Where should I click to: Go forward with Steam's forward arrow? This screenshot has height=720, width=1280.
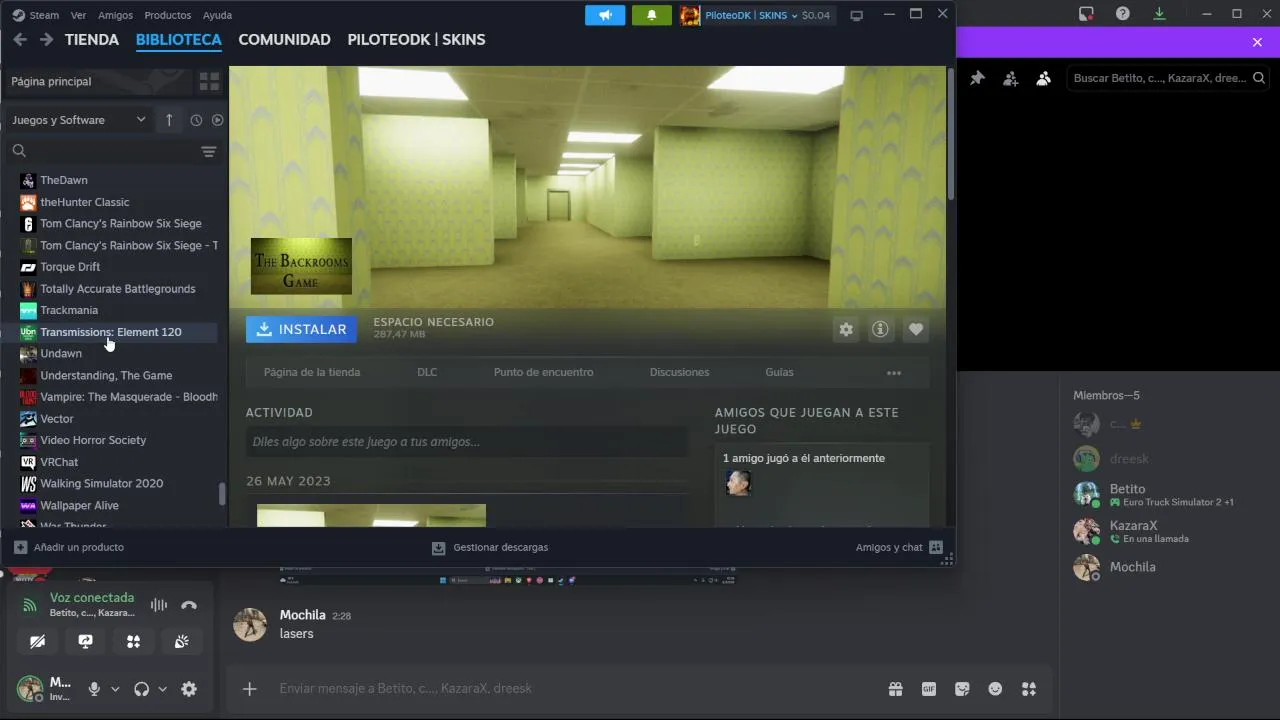(x=46, y=39)
